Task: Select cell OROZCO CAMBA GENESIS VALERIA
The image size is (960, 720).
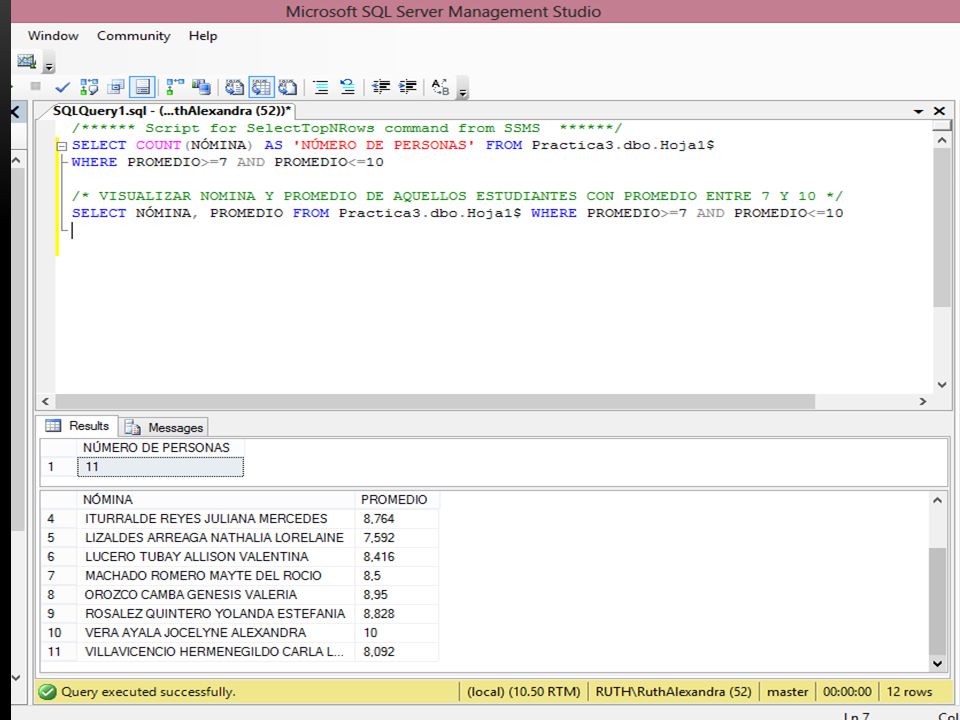Action: coord(216,594)
